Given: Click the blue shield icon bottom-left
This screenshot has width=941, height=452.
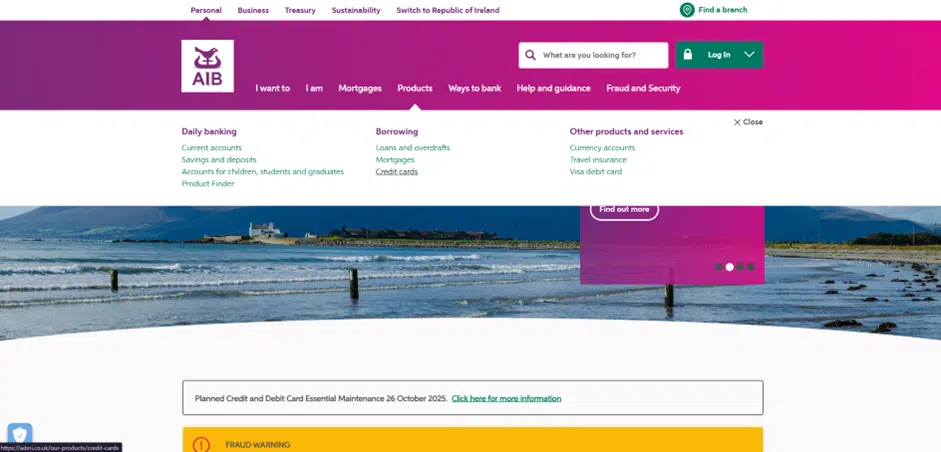Looking at the screenshot, I should point(20,434).
